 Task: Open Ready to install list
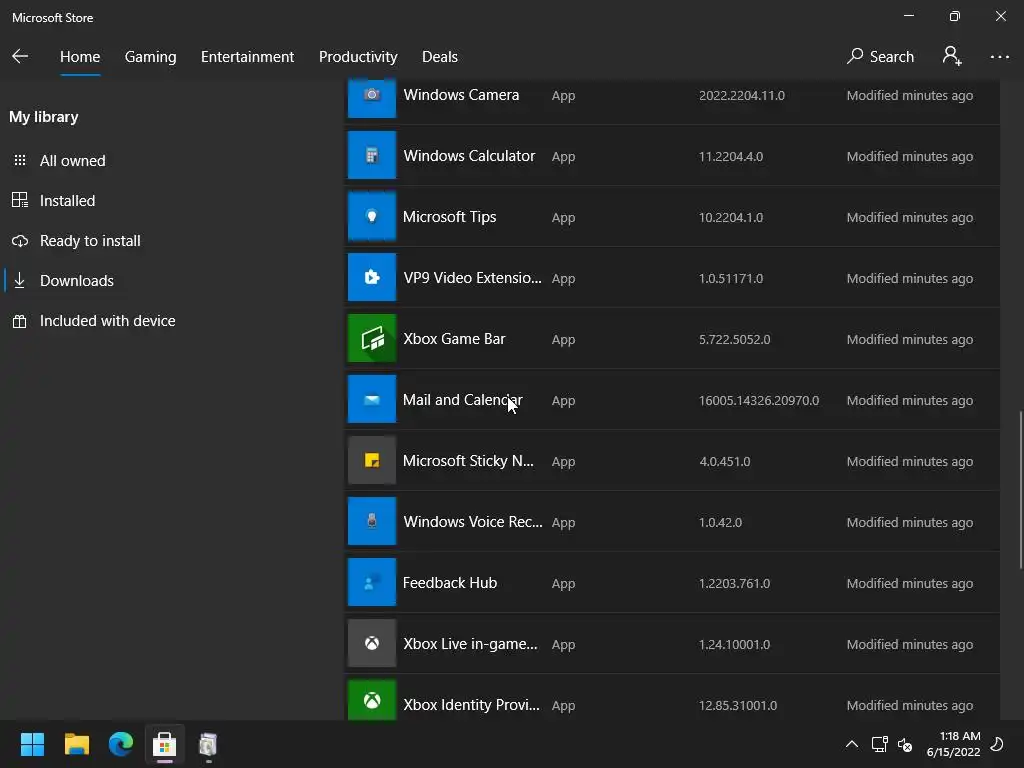[x=90, y=241]
